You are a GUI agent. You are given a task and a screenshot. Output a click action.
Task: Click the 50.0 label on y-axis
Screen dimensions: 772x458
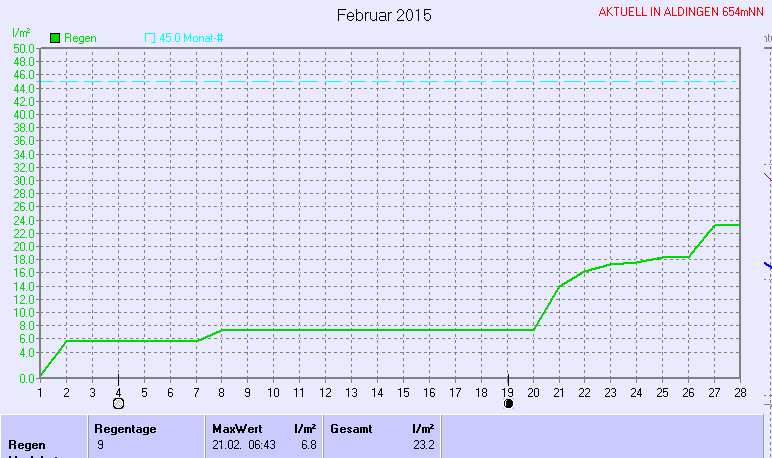point(24,48)
